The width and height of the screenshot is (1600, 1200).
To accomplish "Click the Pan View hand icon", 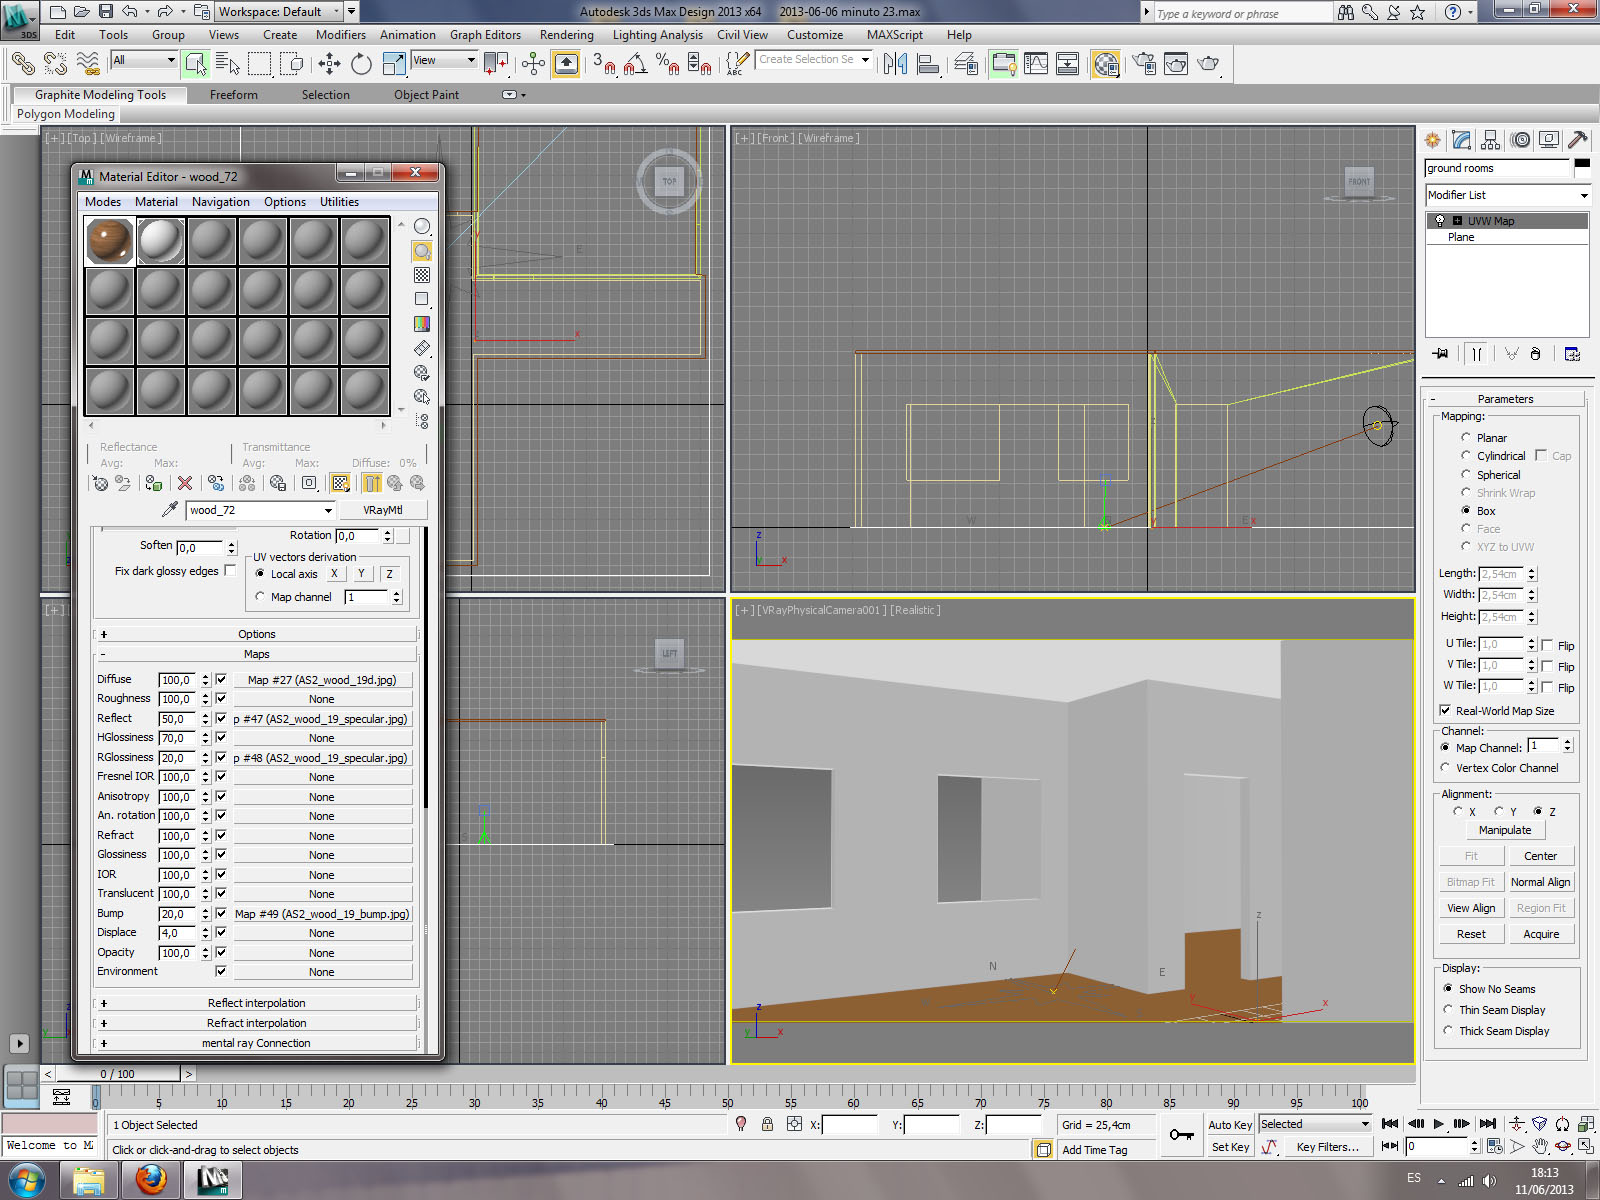I will point(1540,1146).
